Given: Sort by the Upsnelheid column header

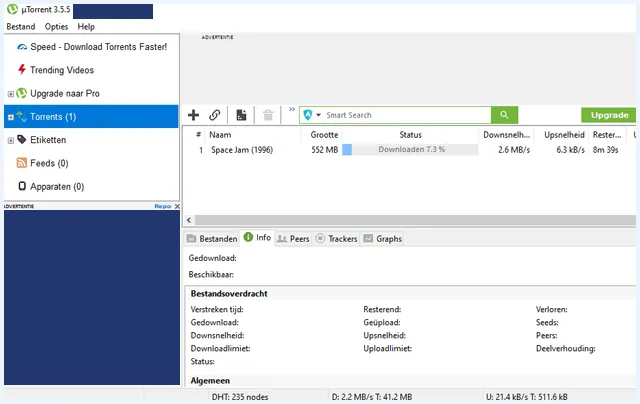Looking at the screenshot, I should point(564,135).
